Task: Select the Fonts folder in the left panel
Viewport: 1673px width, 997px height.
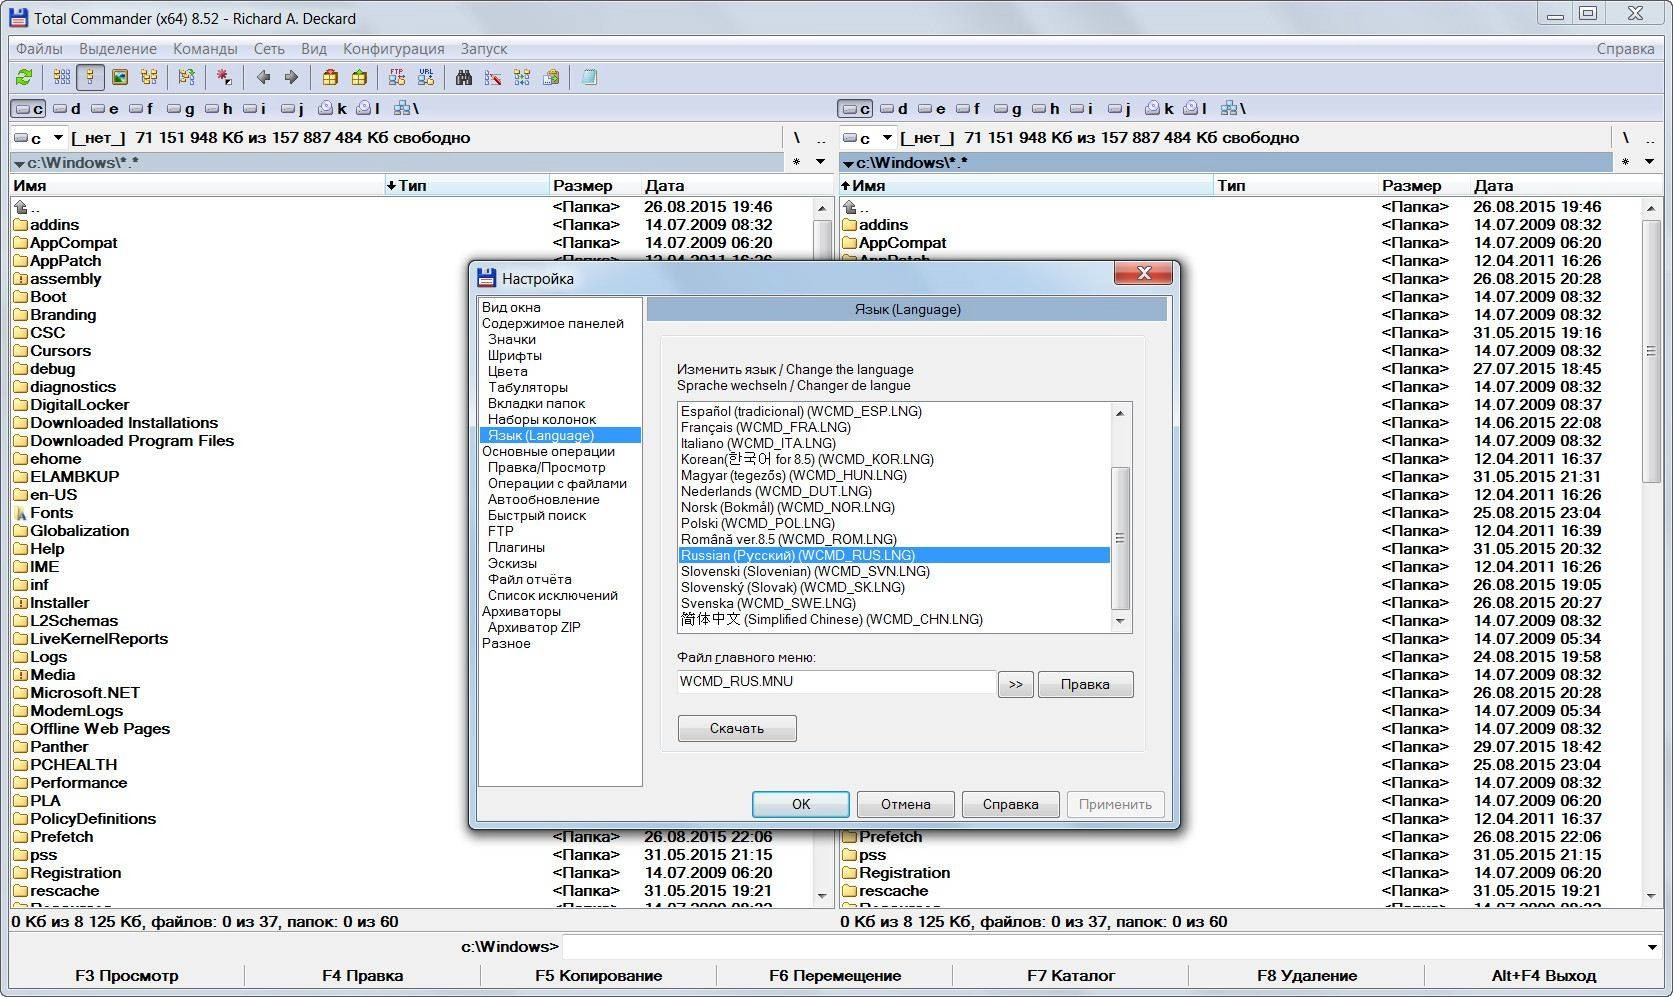Action: [x=51, y=513]
